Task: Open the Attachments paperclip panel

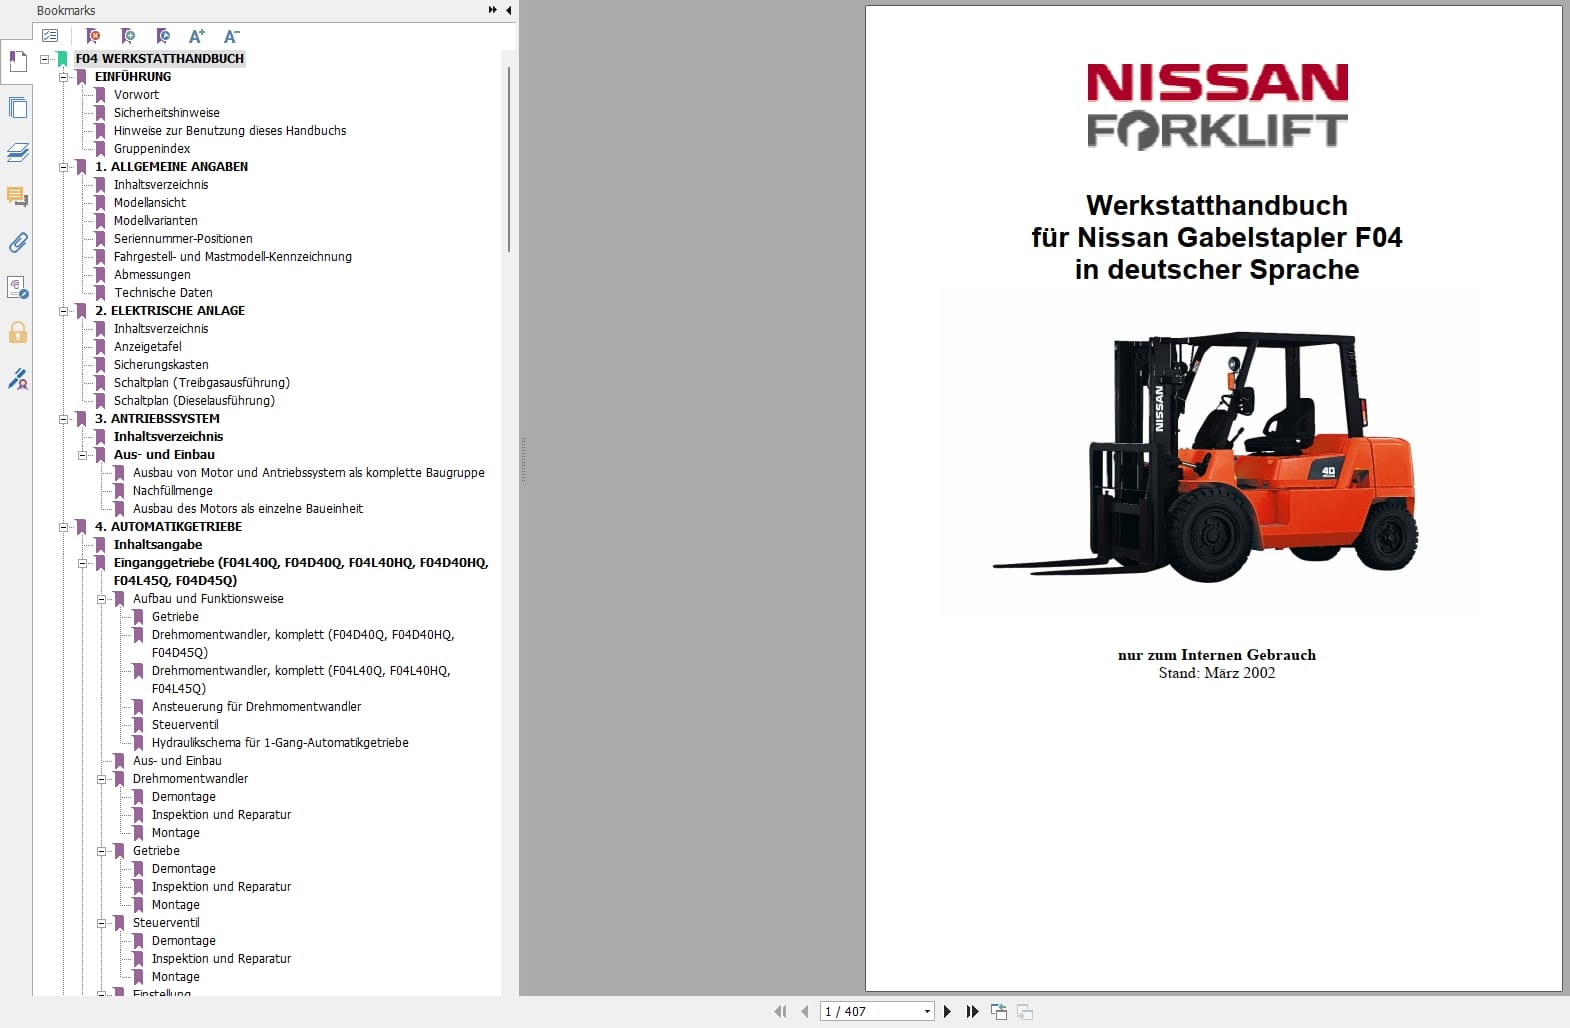Action: [x=17, y=242]
